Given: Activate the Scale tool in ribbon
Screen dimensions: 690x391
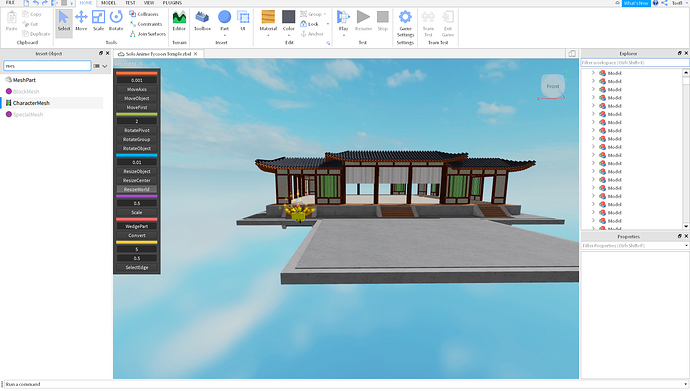Looking at the screenshot, I should [x=98, y=21].
